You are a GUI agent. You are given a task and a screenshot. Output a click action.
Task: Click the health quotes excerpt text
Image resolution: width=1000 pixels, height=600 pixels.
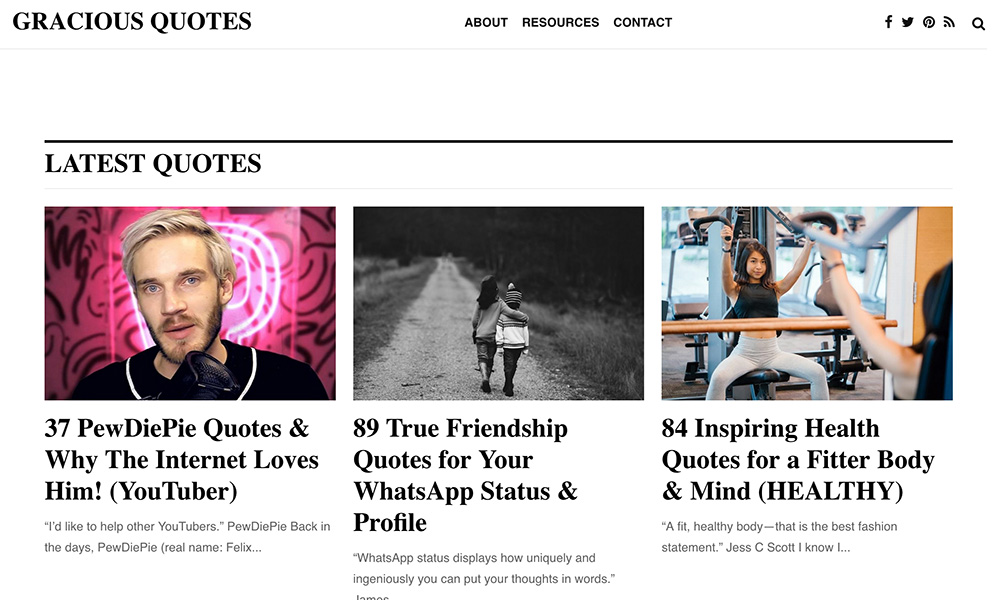(x=779, y=537)
